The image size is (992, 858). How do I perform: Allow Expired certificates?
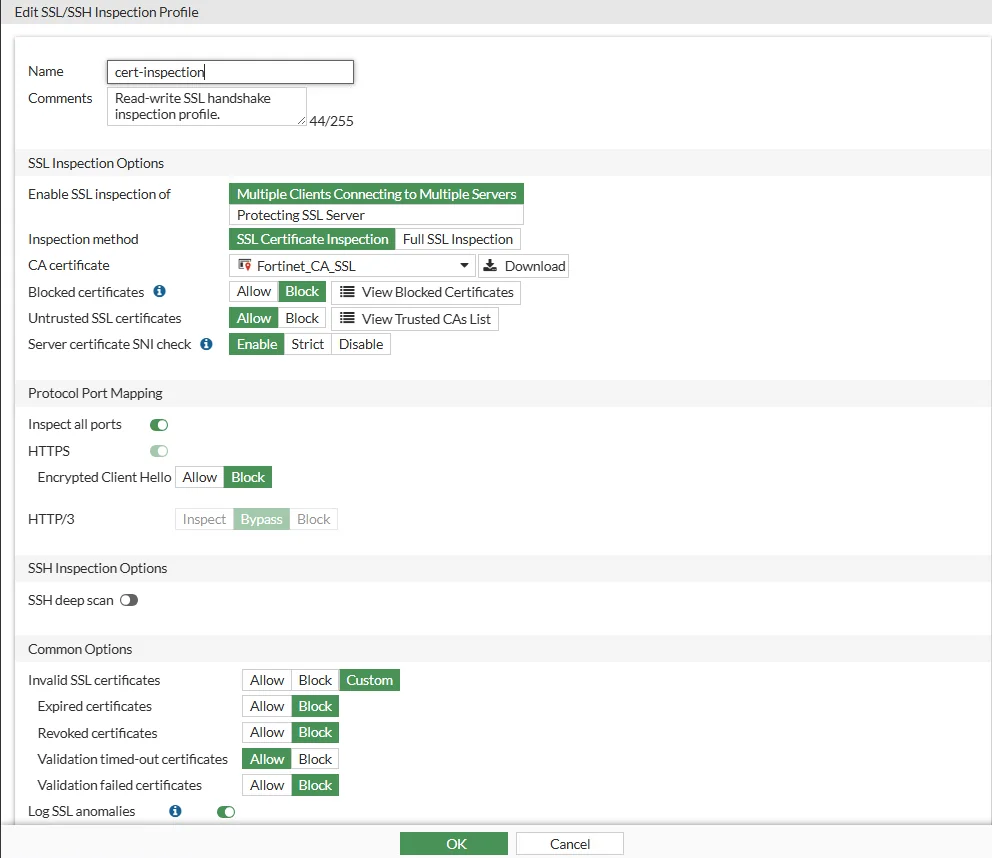tap(267, 706)
